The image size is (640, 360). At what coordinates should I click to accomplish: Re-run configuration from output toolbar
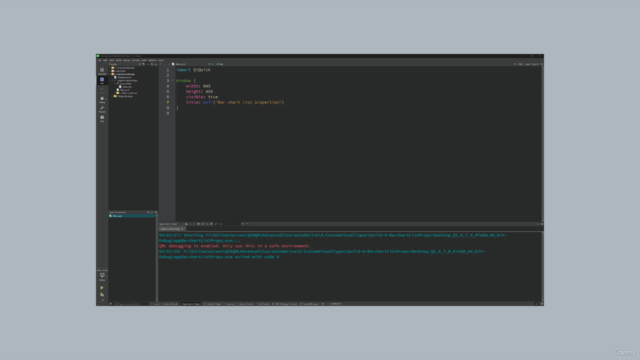pos(199,224)
